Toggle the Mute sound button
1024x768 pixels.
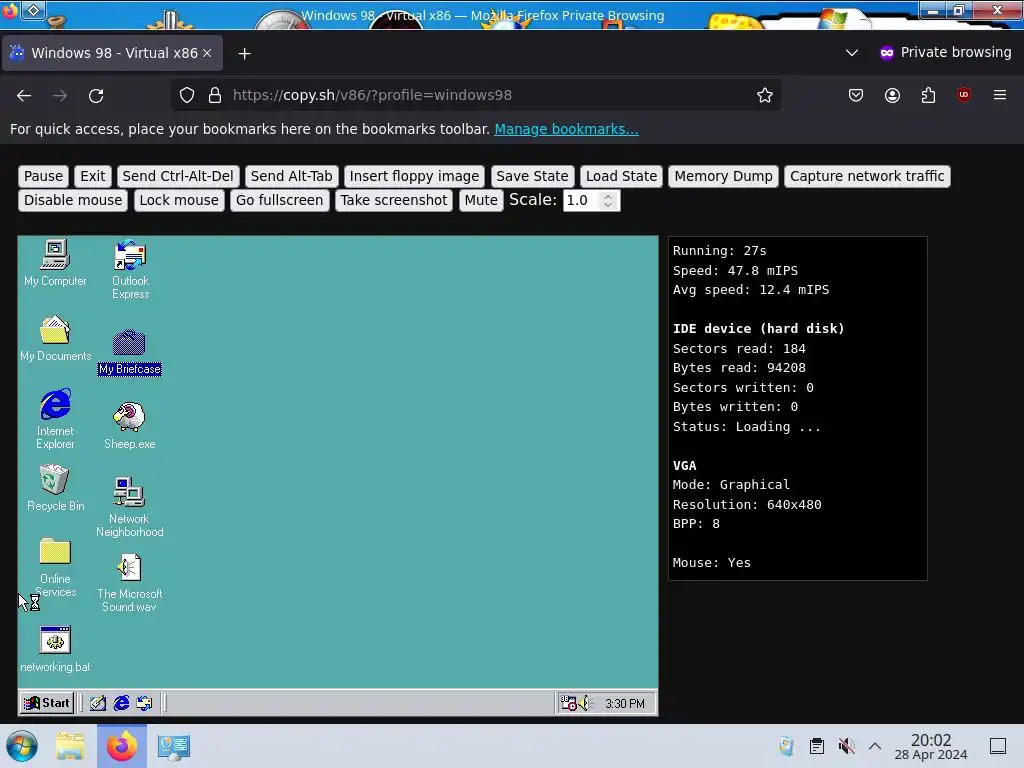click(481, 200)
